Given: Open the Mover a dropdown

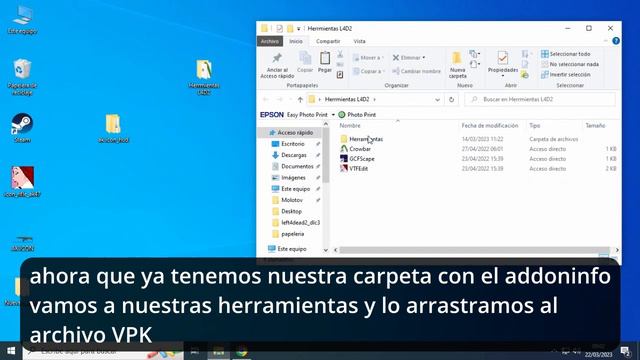Looking at the screenshot, I should tap(369, 58).
